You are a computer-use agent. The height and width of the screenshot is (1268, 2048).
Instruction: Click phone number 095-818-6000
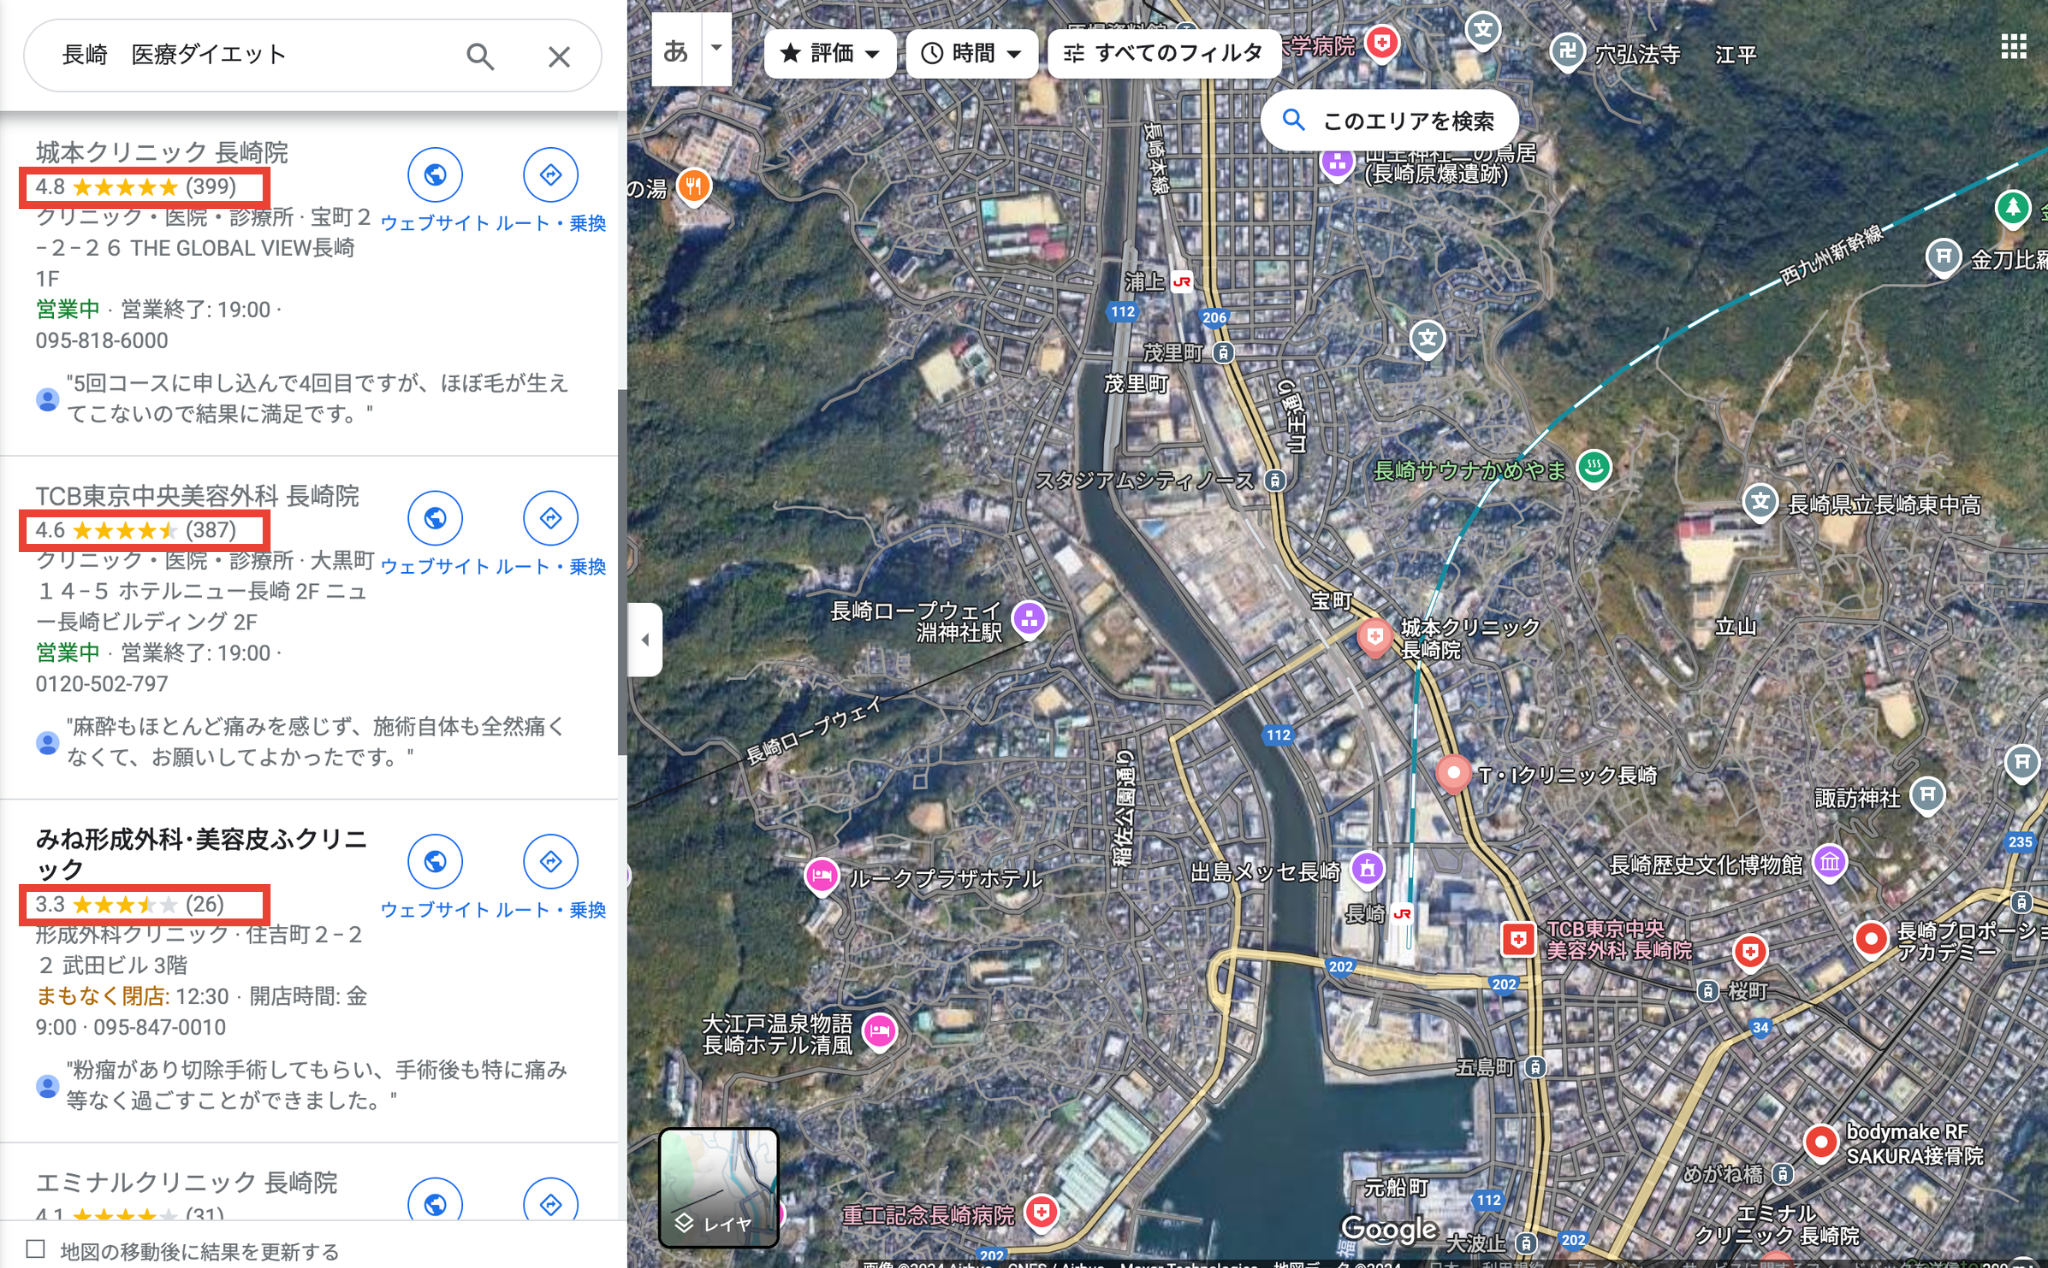point(102,340)
